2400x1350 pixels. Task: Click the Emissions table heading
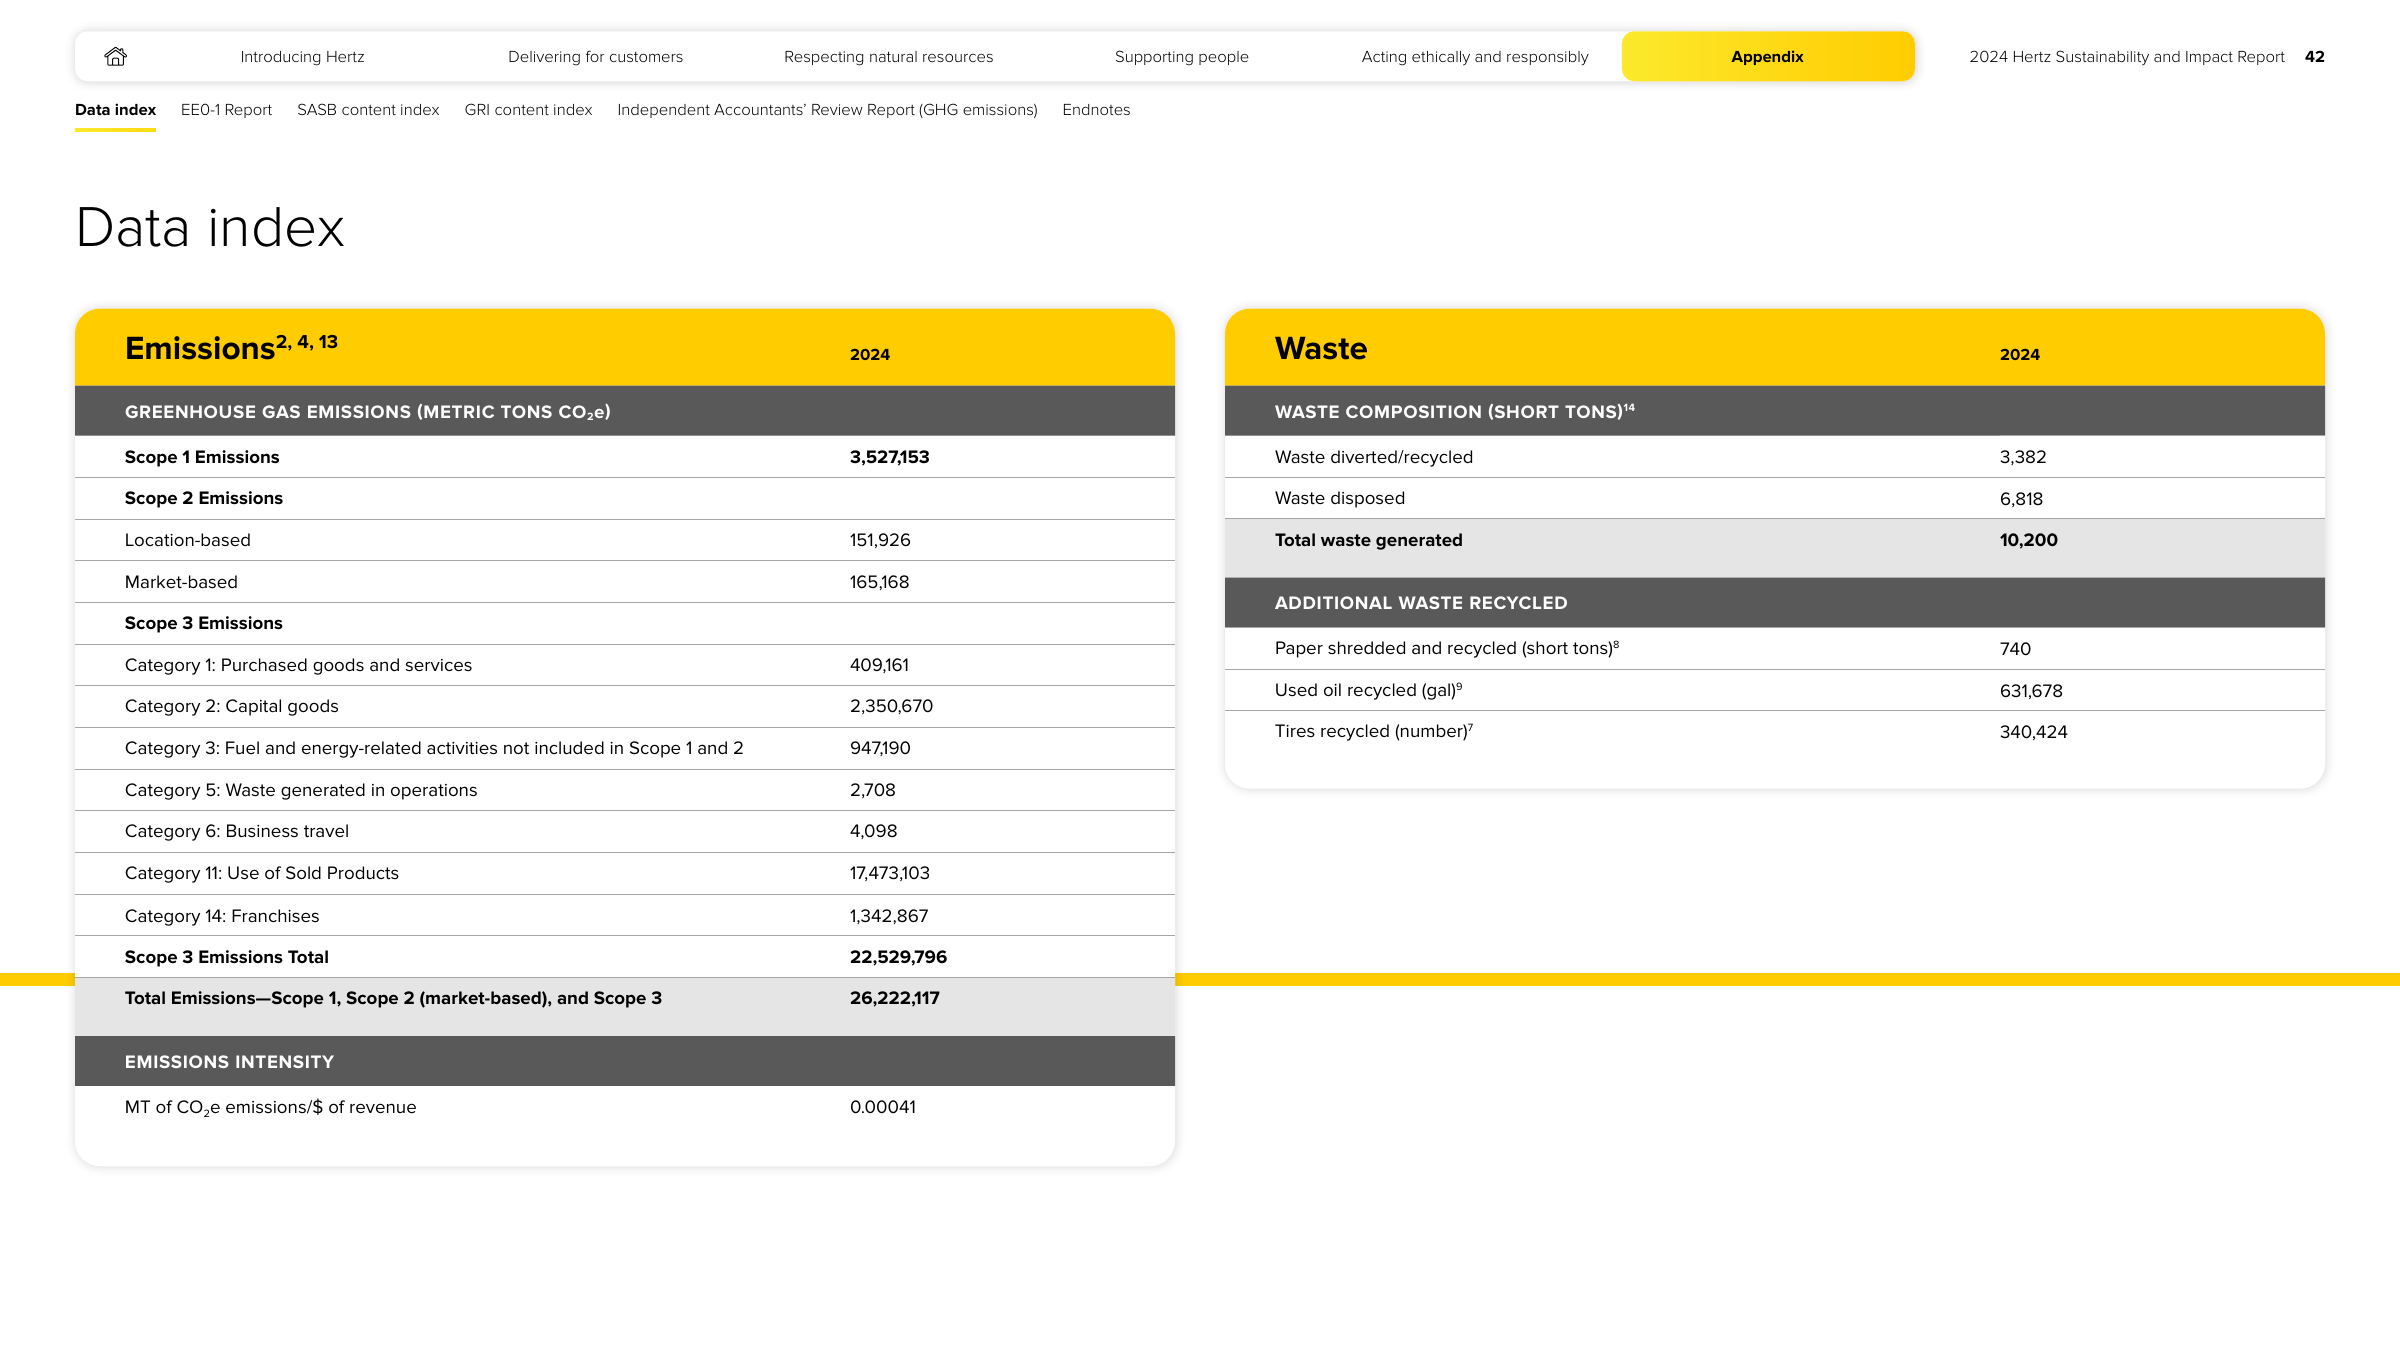(231, 347)
